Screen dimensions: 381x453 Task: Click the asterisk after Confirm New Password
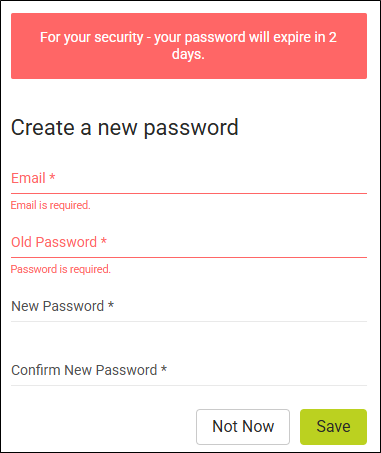pyautogui.click(x=164, y=368)
